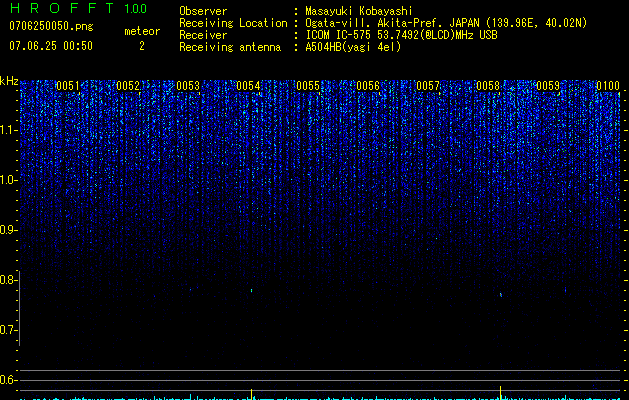Click the 1.1 kHz axis label
629x400 pixels.
[8, 130]
